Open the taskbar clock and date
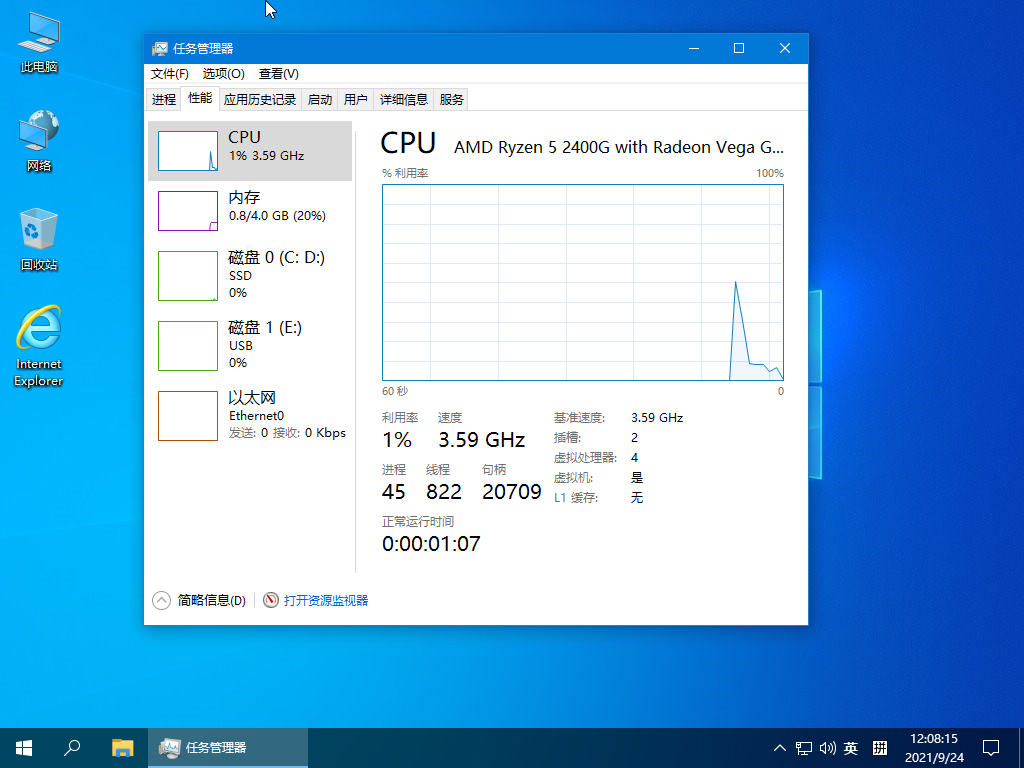Image resolution: width=1024 pixels, height=768 pixels. click(x=934, y=748)
